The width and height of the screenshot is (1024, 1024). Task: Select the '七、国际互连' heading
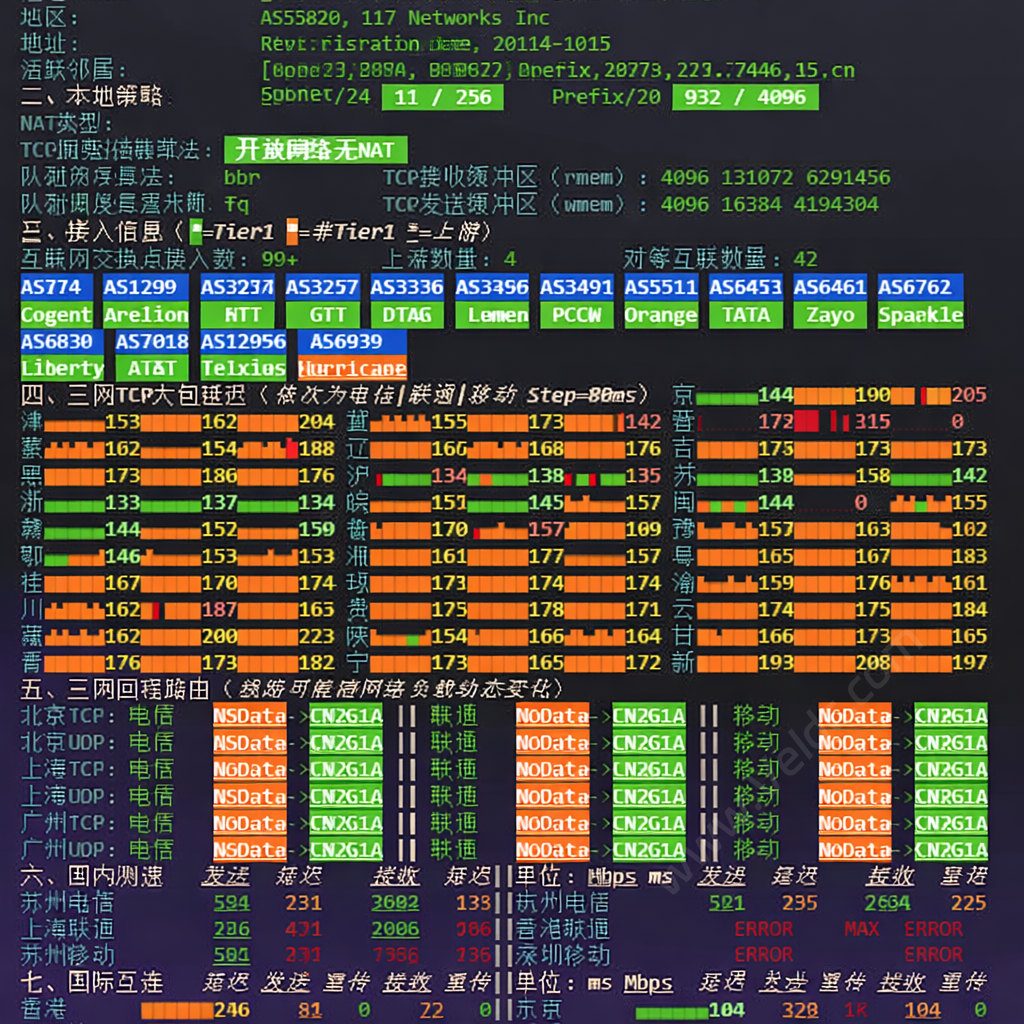(x=91, y=982)
